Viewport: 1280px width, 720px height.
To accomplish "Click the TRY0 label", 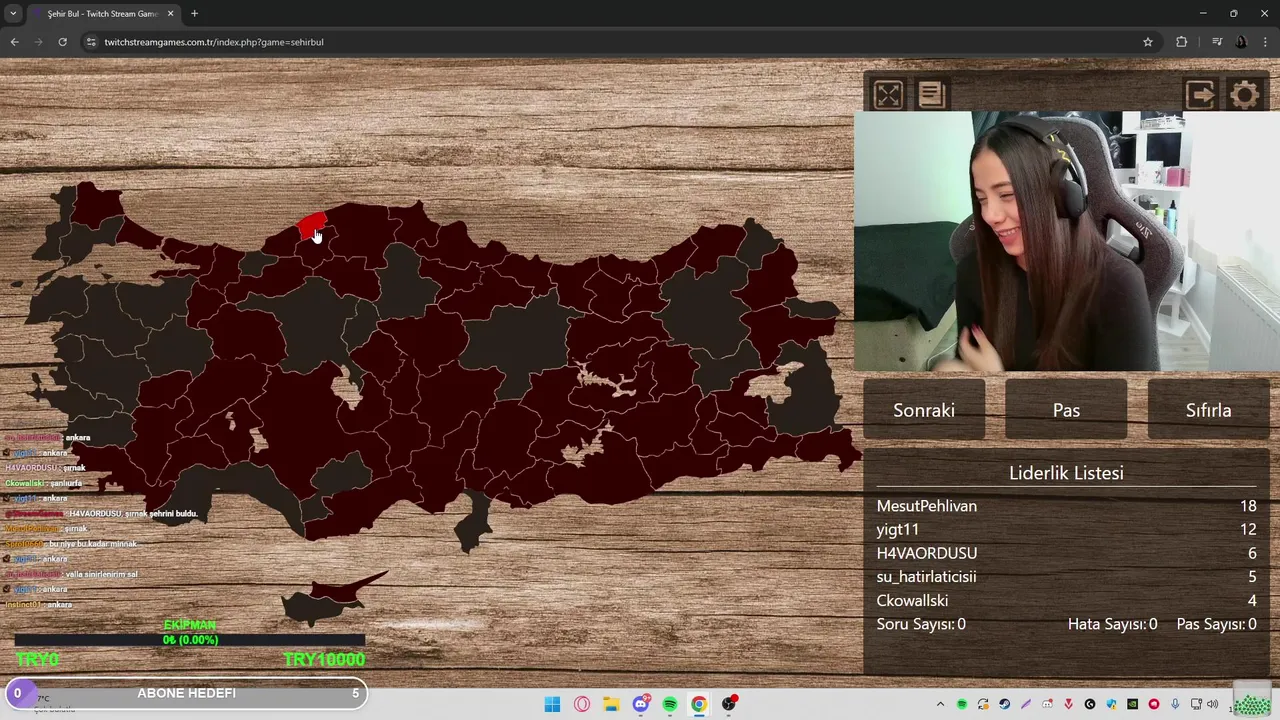I will [37, 659].
